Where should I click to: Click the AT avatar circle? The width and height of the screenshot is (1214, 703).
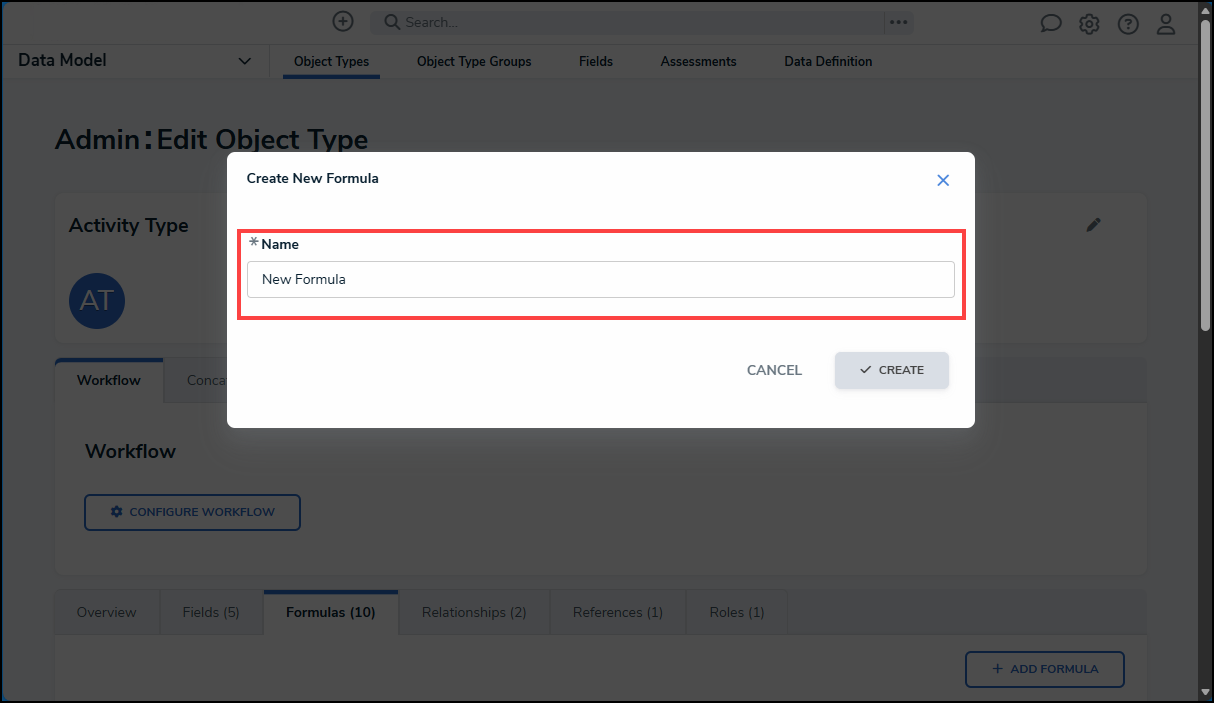click(97, 301)
